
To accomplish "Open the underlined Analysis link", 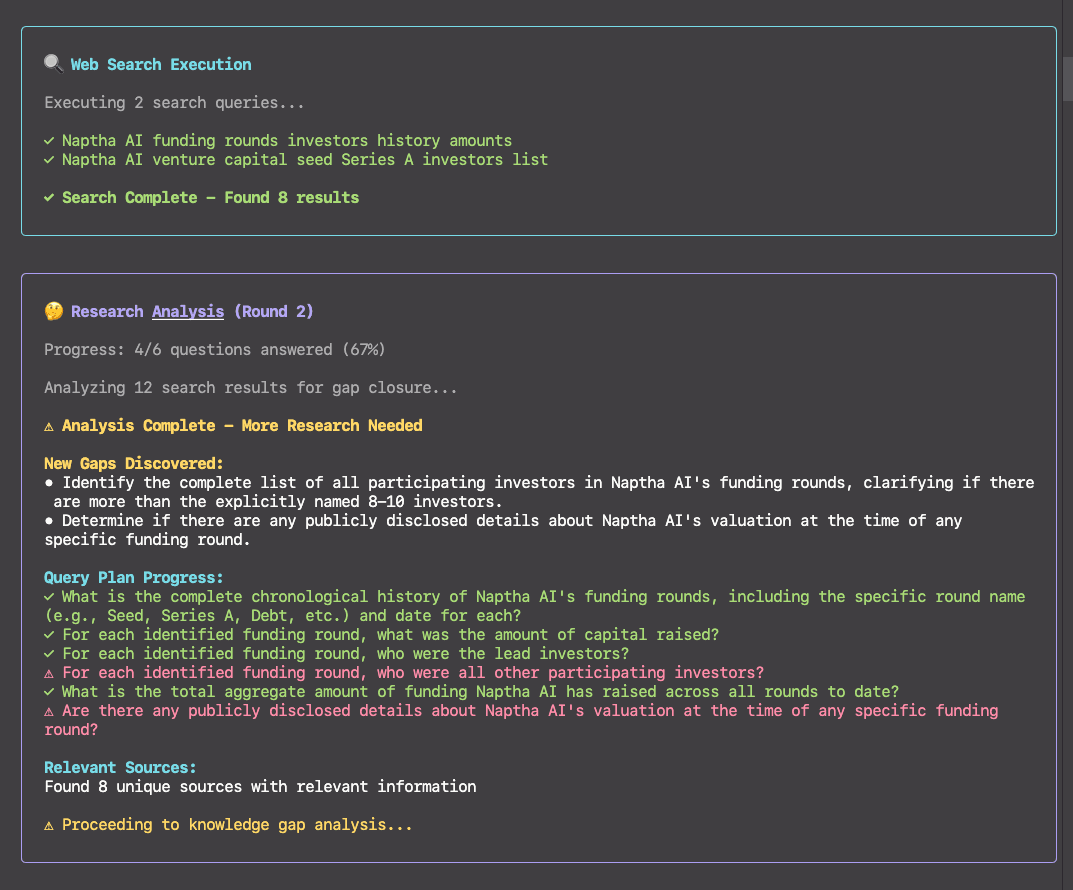I will click(x=188, y=312).
